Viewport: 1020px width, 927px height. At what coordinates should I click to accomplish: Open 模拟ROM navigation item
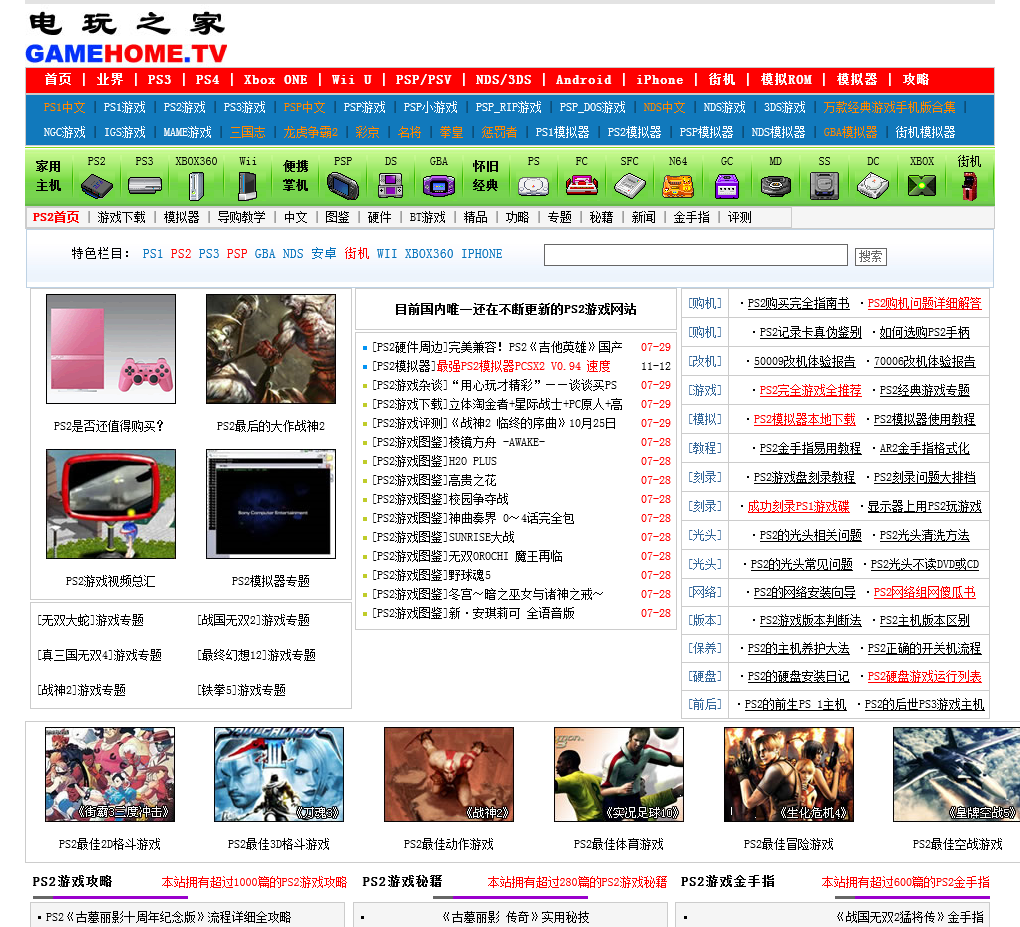(x=786, y=79)
